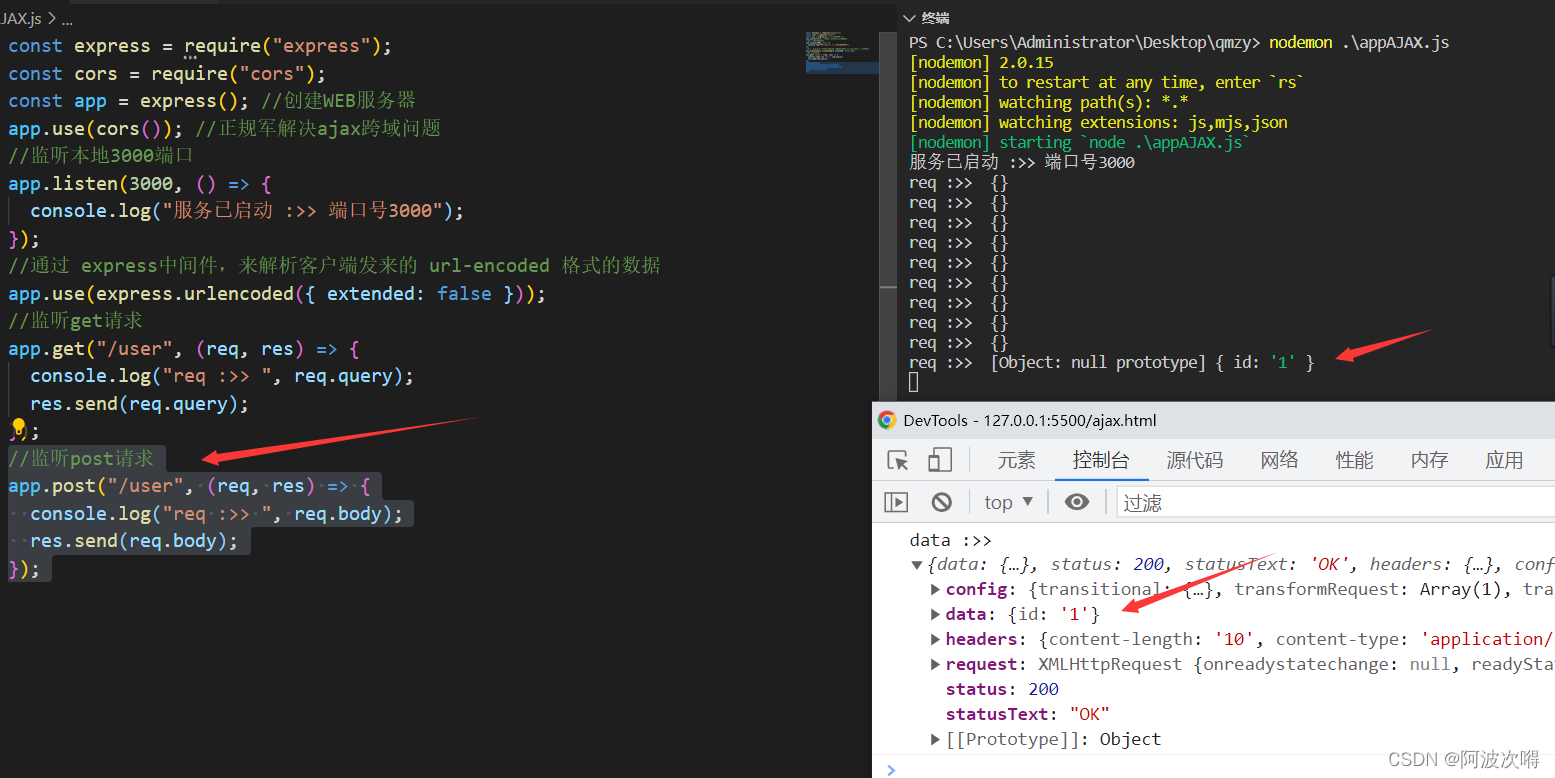Open the 网络 tab
The height and width of the screenshot is (778, 1555).
(x=1279, y=460)
